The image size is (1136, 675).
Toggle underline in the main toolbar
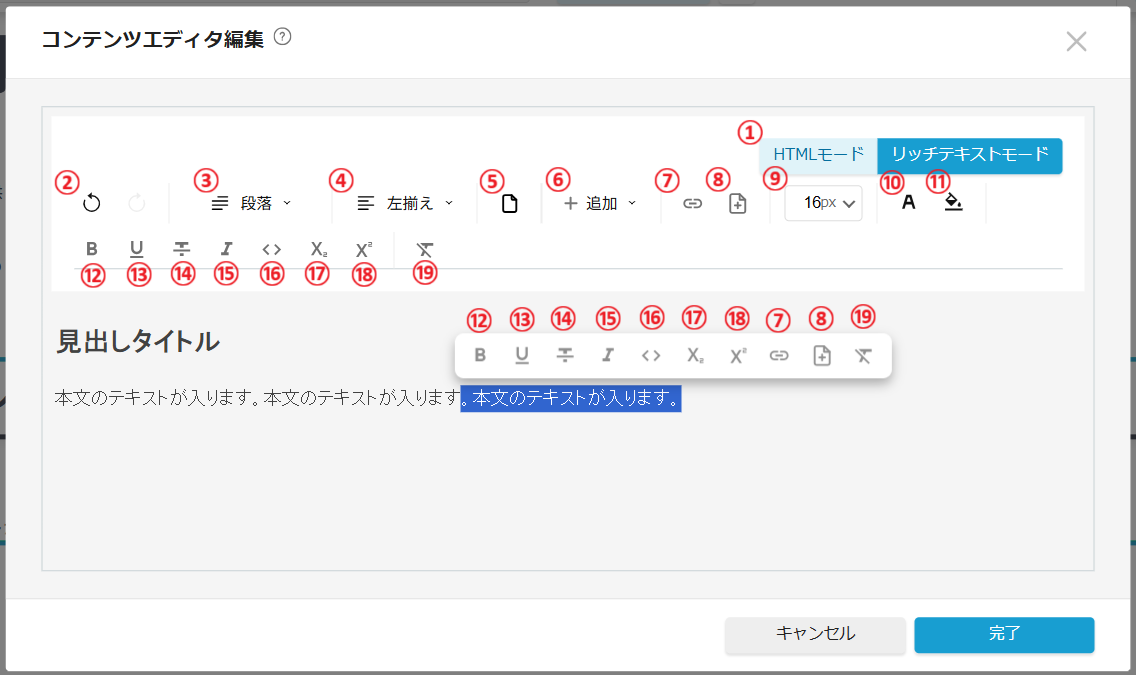tap(137, 249)
